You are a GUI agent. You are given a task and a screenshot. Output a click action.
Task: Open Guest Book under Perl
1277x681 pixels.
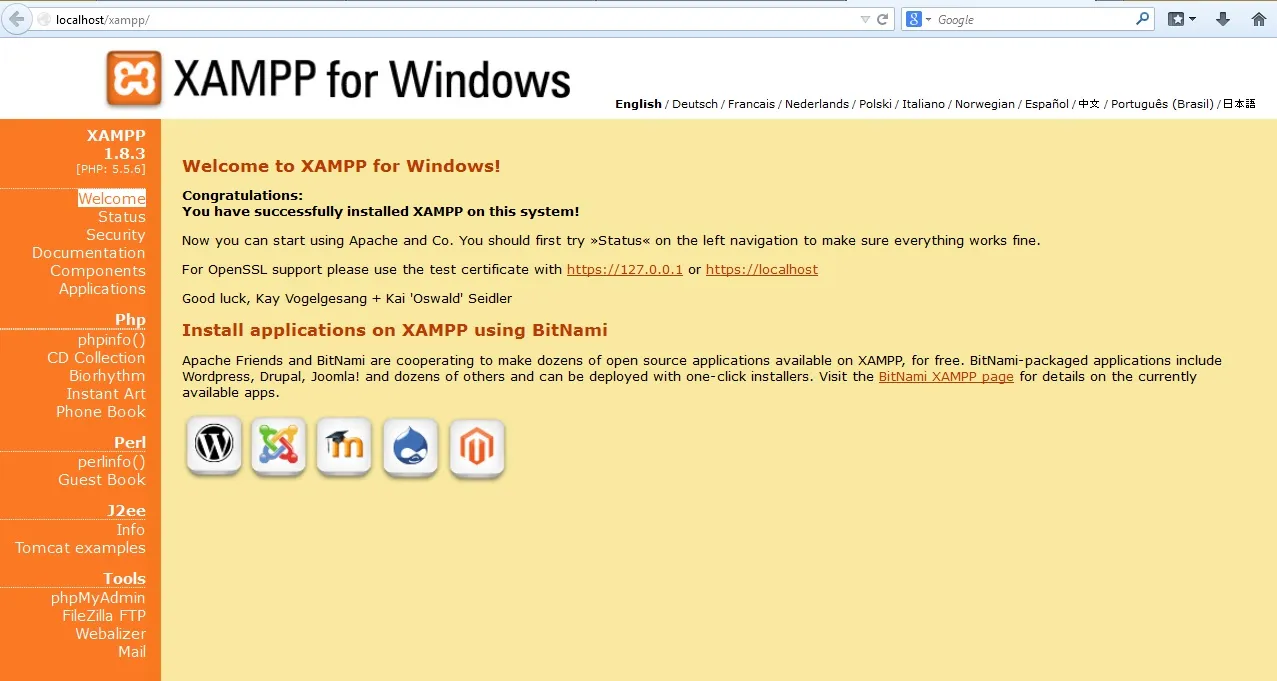(x=102, y=480)
